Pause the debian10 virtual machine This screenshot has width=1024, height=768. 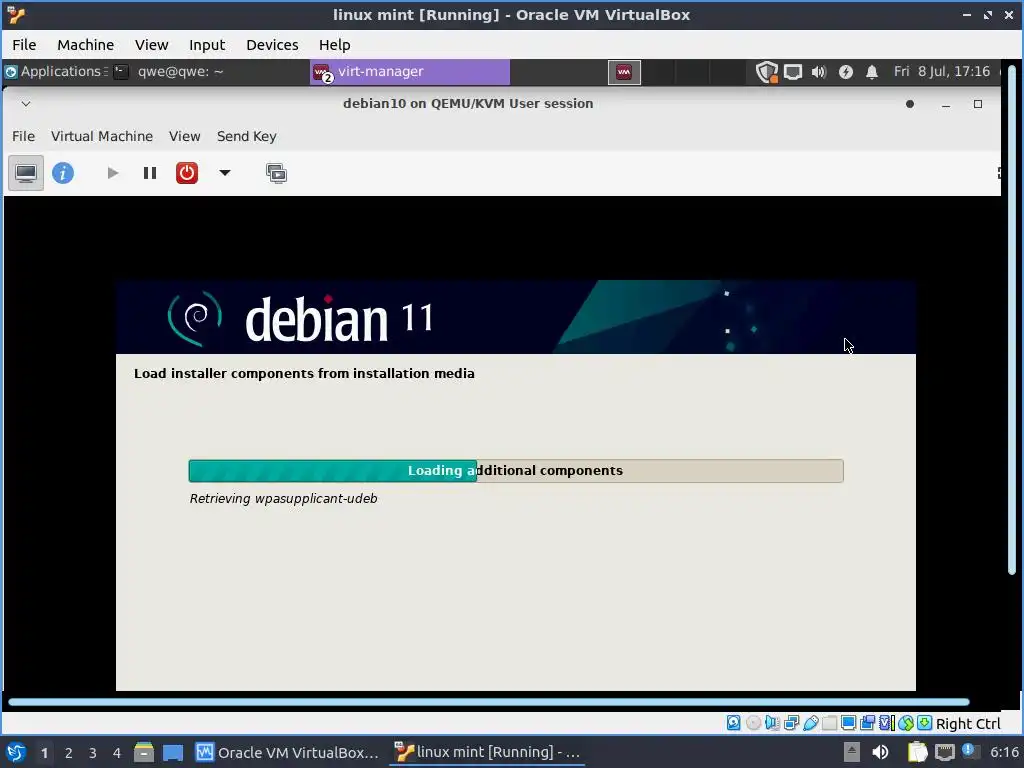point(150,173)
